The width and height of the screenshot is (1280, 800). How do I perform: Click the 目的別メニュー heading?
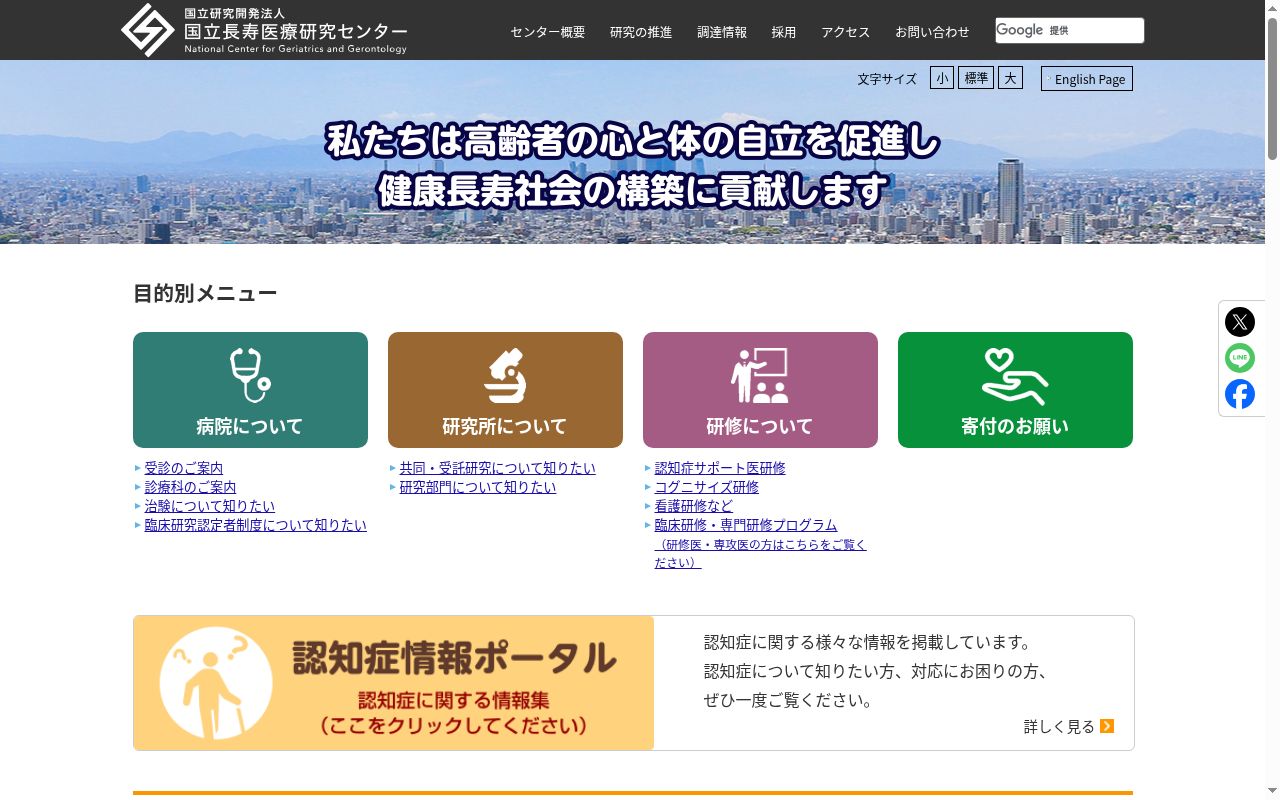(205, 293)
